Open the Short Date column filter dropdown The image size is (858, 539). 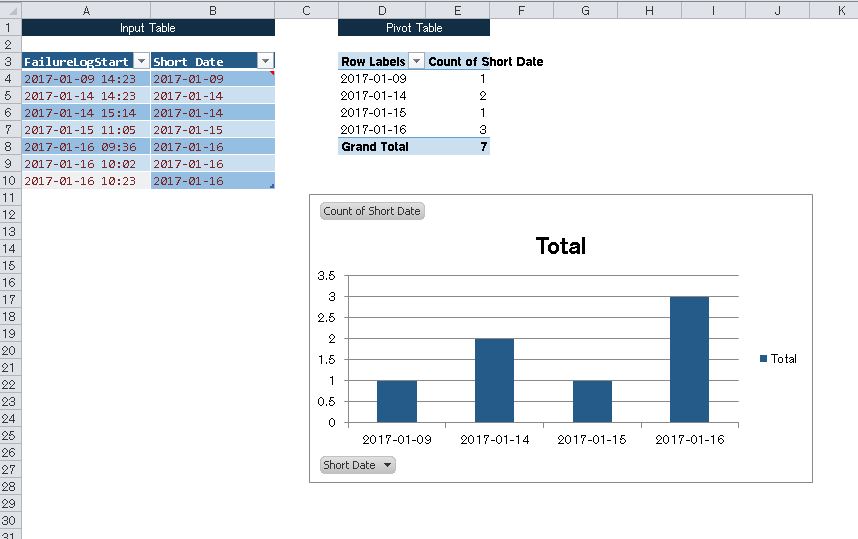tap(265, 61)
